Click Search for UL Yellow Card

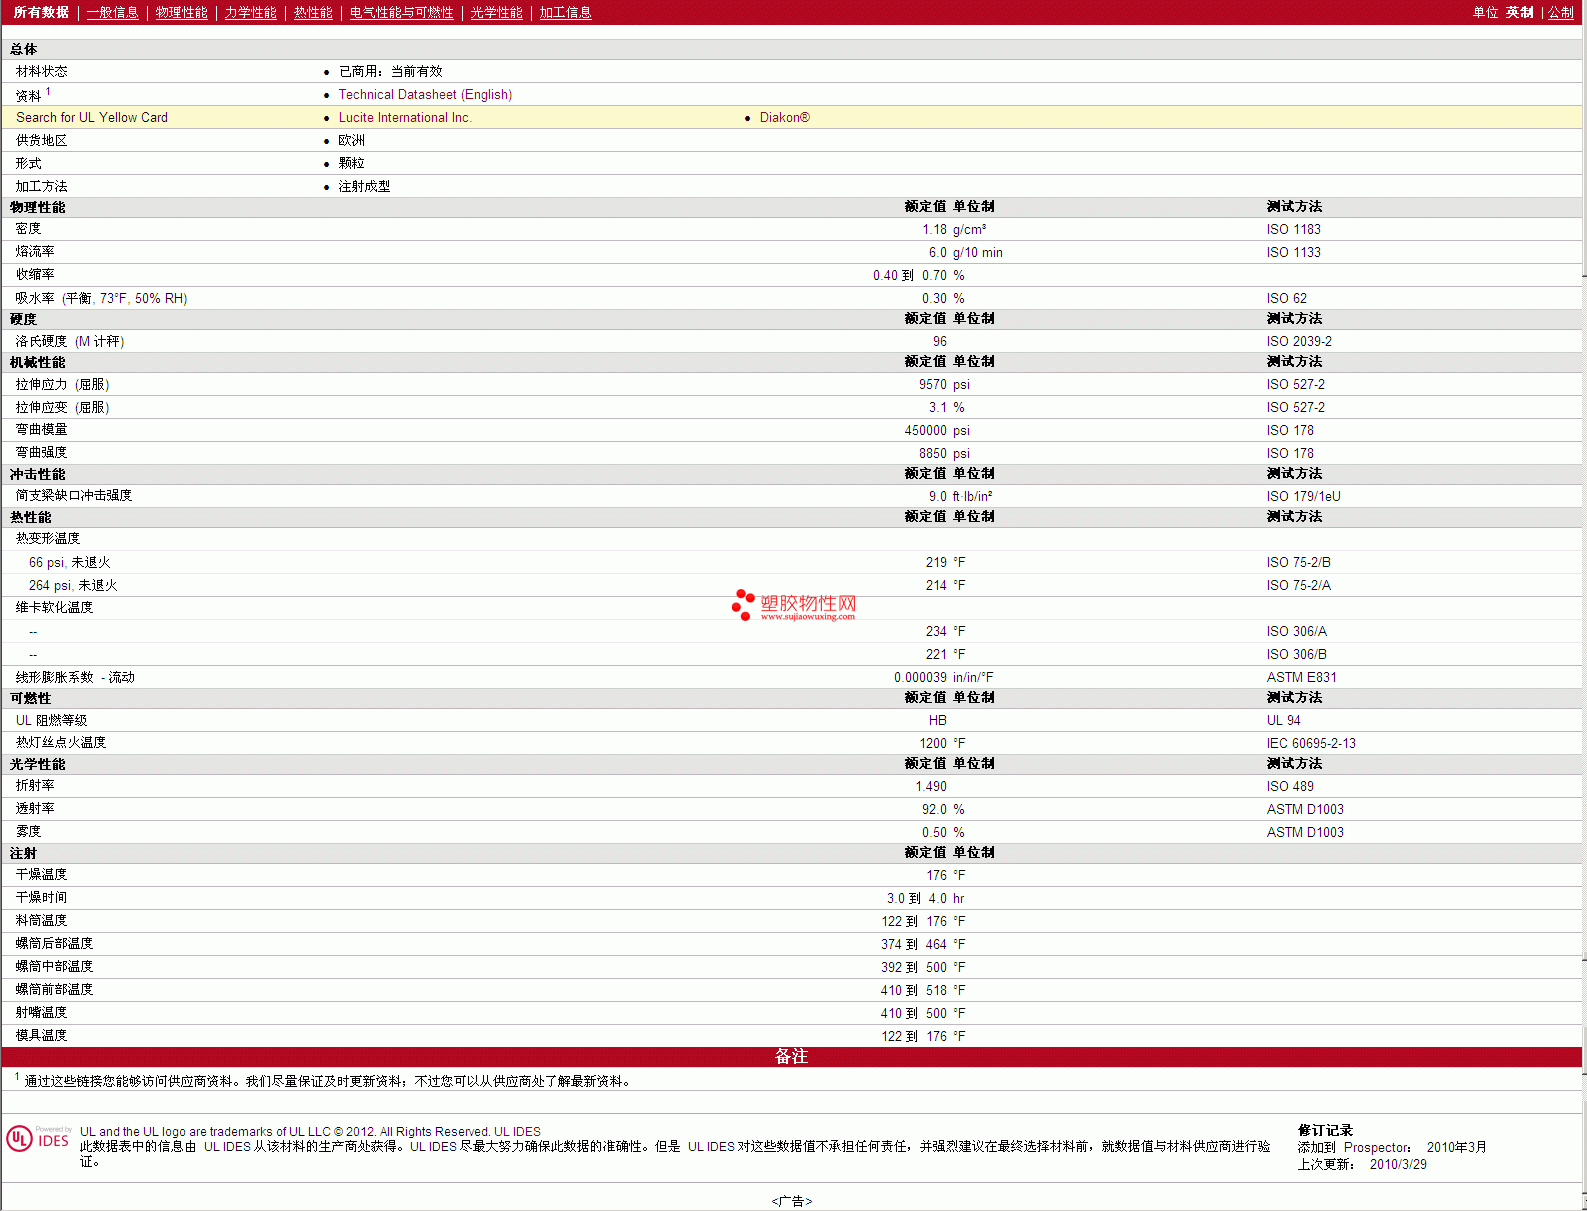point(92,118)
